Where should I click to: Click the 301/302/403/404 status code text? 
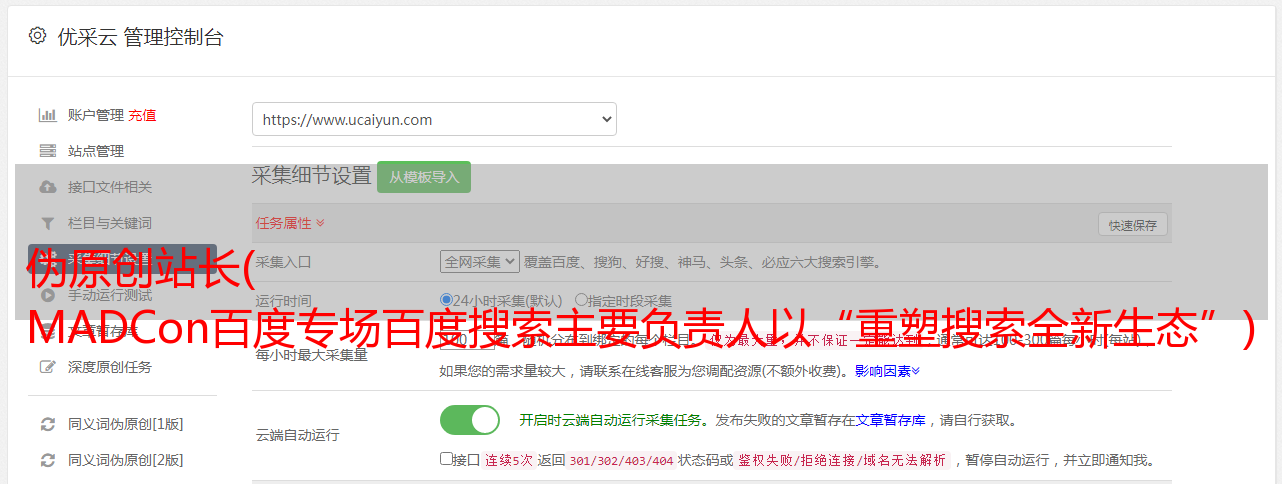pos(621,461)
